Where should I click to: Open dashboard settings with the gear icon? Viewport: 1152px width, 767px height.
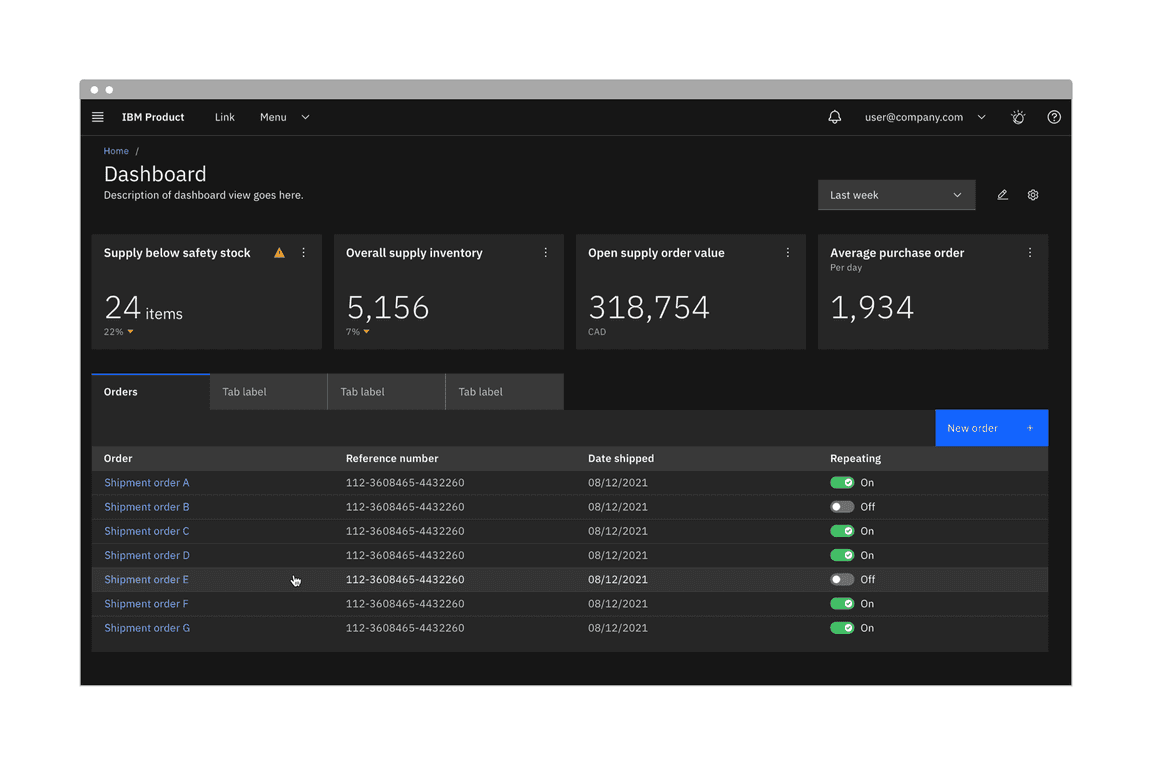click(1032, 195)
